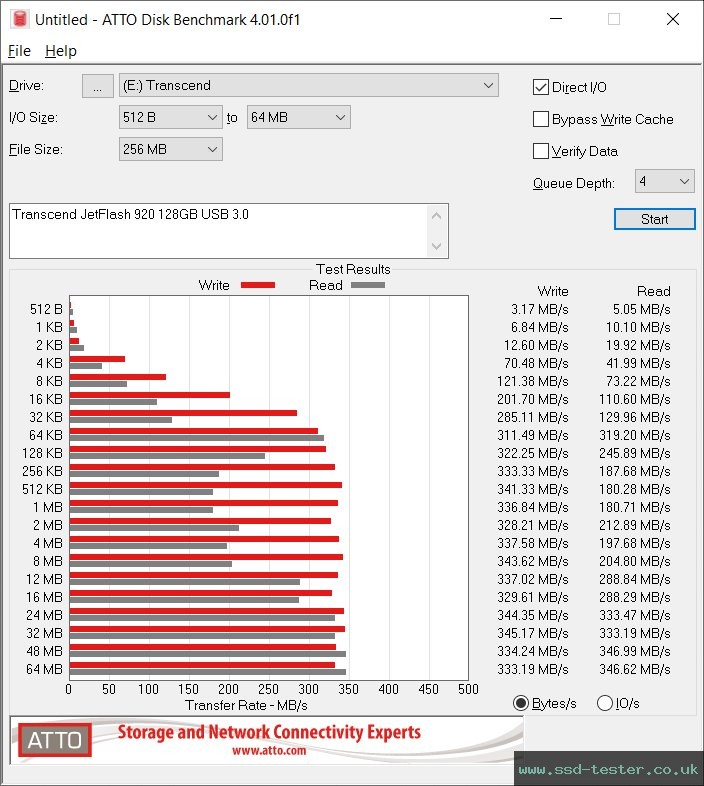This screenshot has height=786, width=704.
Task: Click the ATTO logo in the banner
Action: [55, 740]
